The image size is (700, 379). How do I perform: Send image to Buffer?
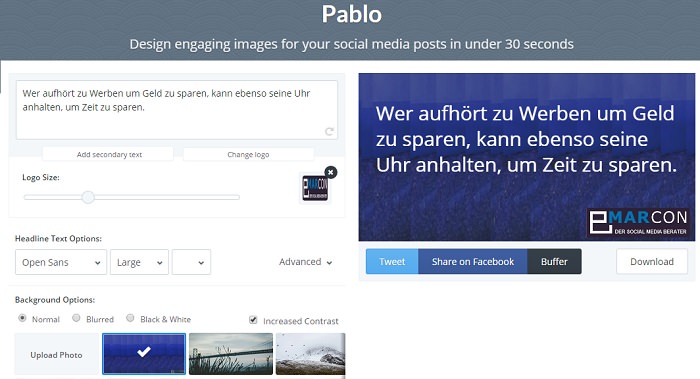click(x=554, y=262)
